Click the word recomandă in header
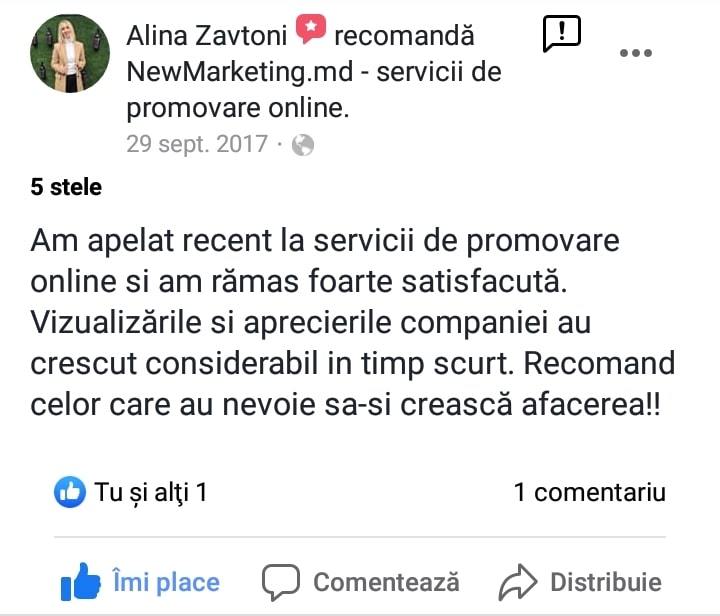Screen dimensions: 720x616 point(404,36)
